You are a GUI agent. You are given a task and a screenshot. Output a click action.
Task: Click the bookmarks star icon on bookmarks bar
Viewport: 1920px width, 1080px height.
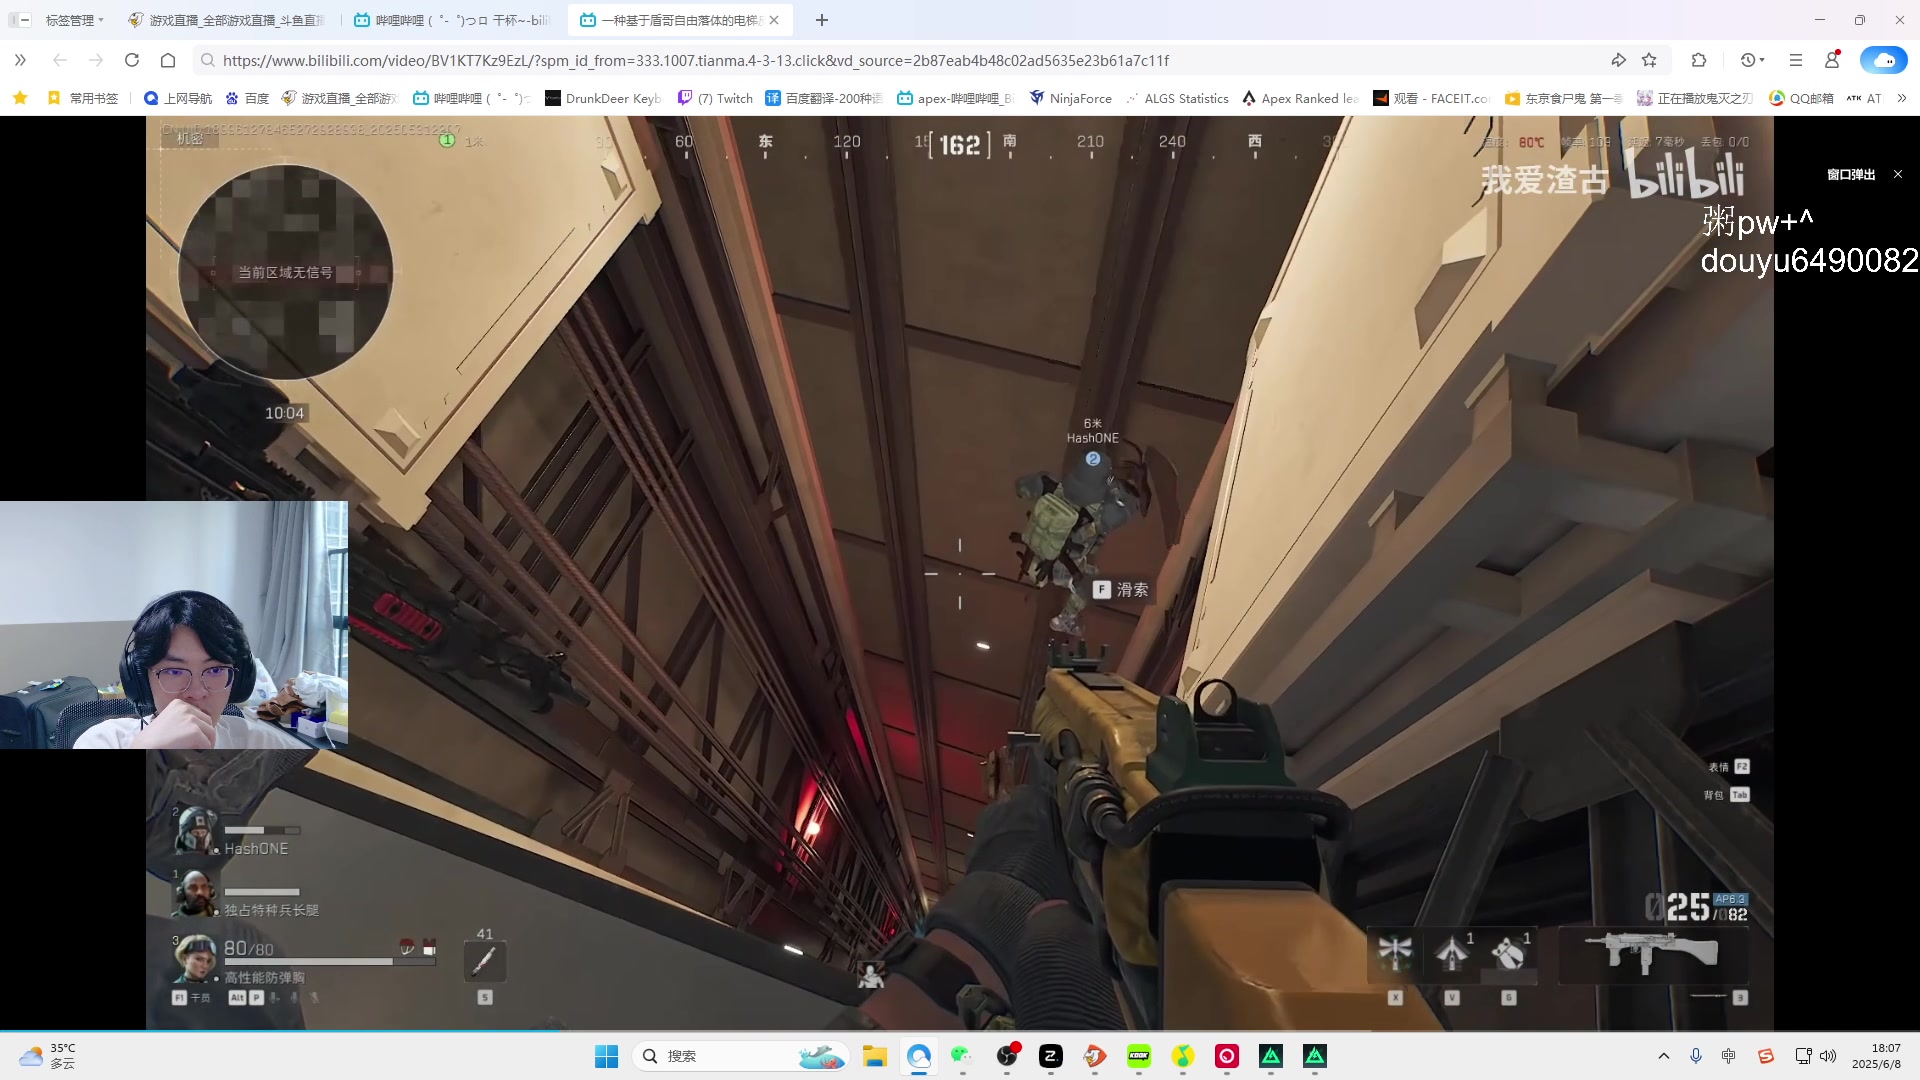[20, 98]
